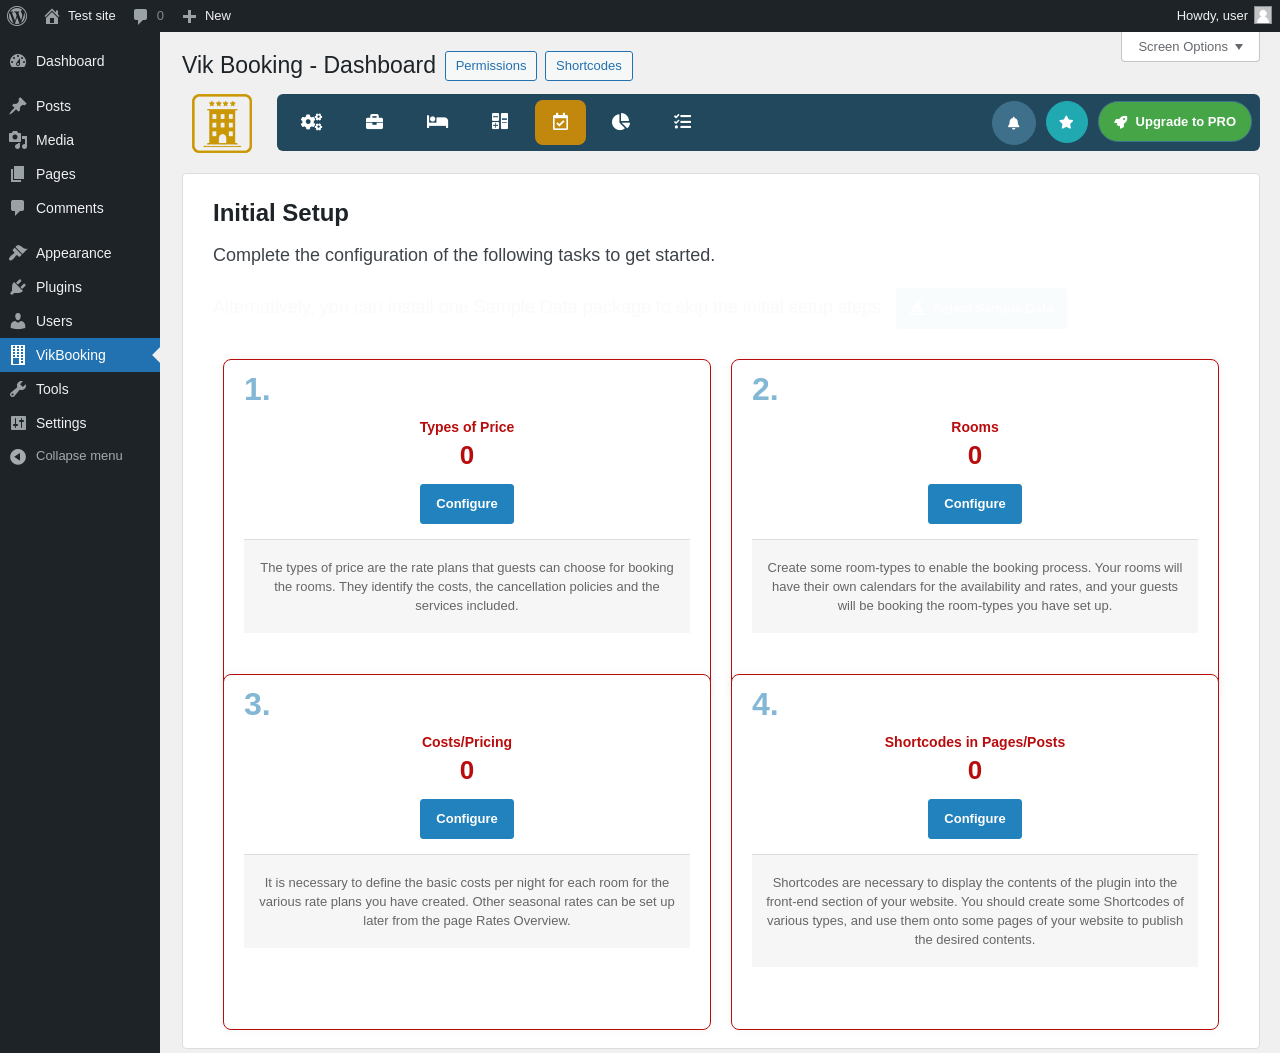Open the checklist tasks icon
Viewport: 1280px width, 1053px height.
click(x=683, y=122)
